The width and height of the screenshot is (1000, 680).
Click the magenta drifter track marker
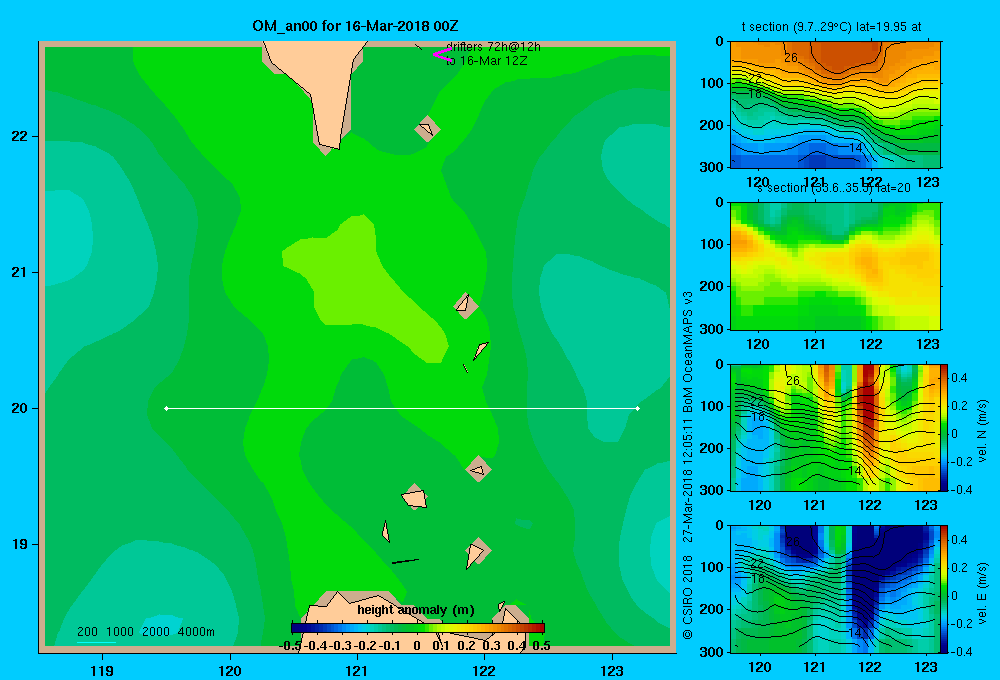442,55
